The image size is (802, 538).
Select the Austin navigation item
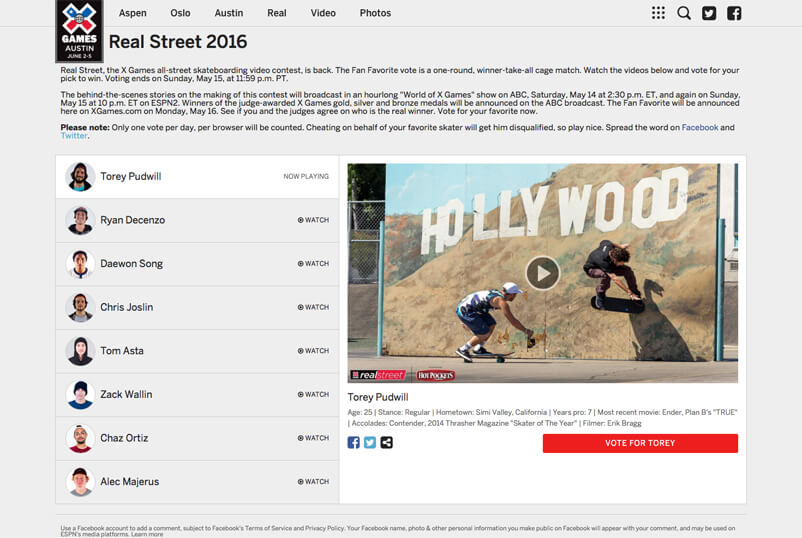[x=228, y=13]
